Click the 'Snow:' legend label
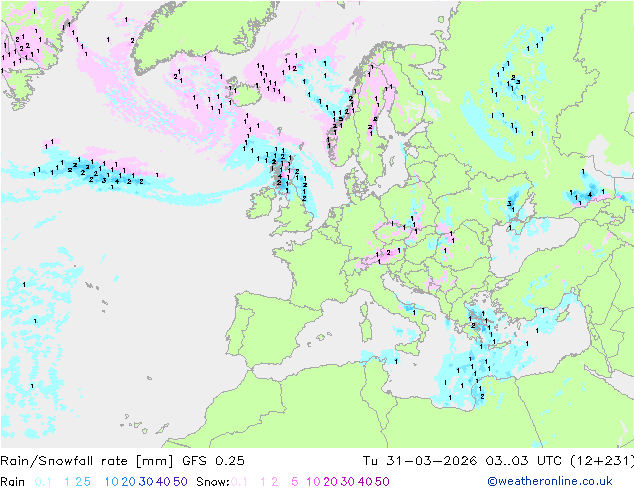The width and height of the screenshot is (634, 490). [x=213, y=482]
